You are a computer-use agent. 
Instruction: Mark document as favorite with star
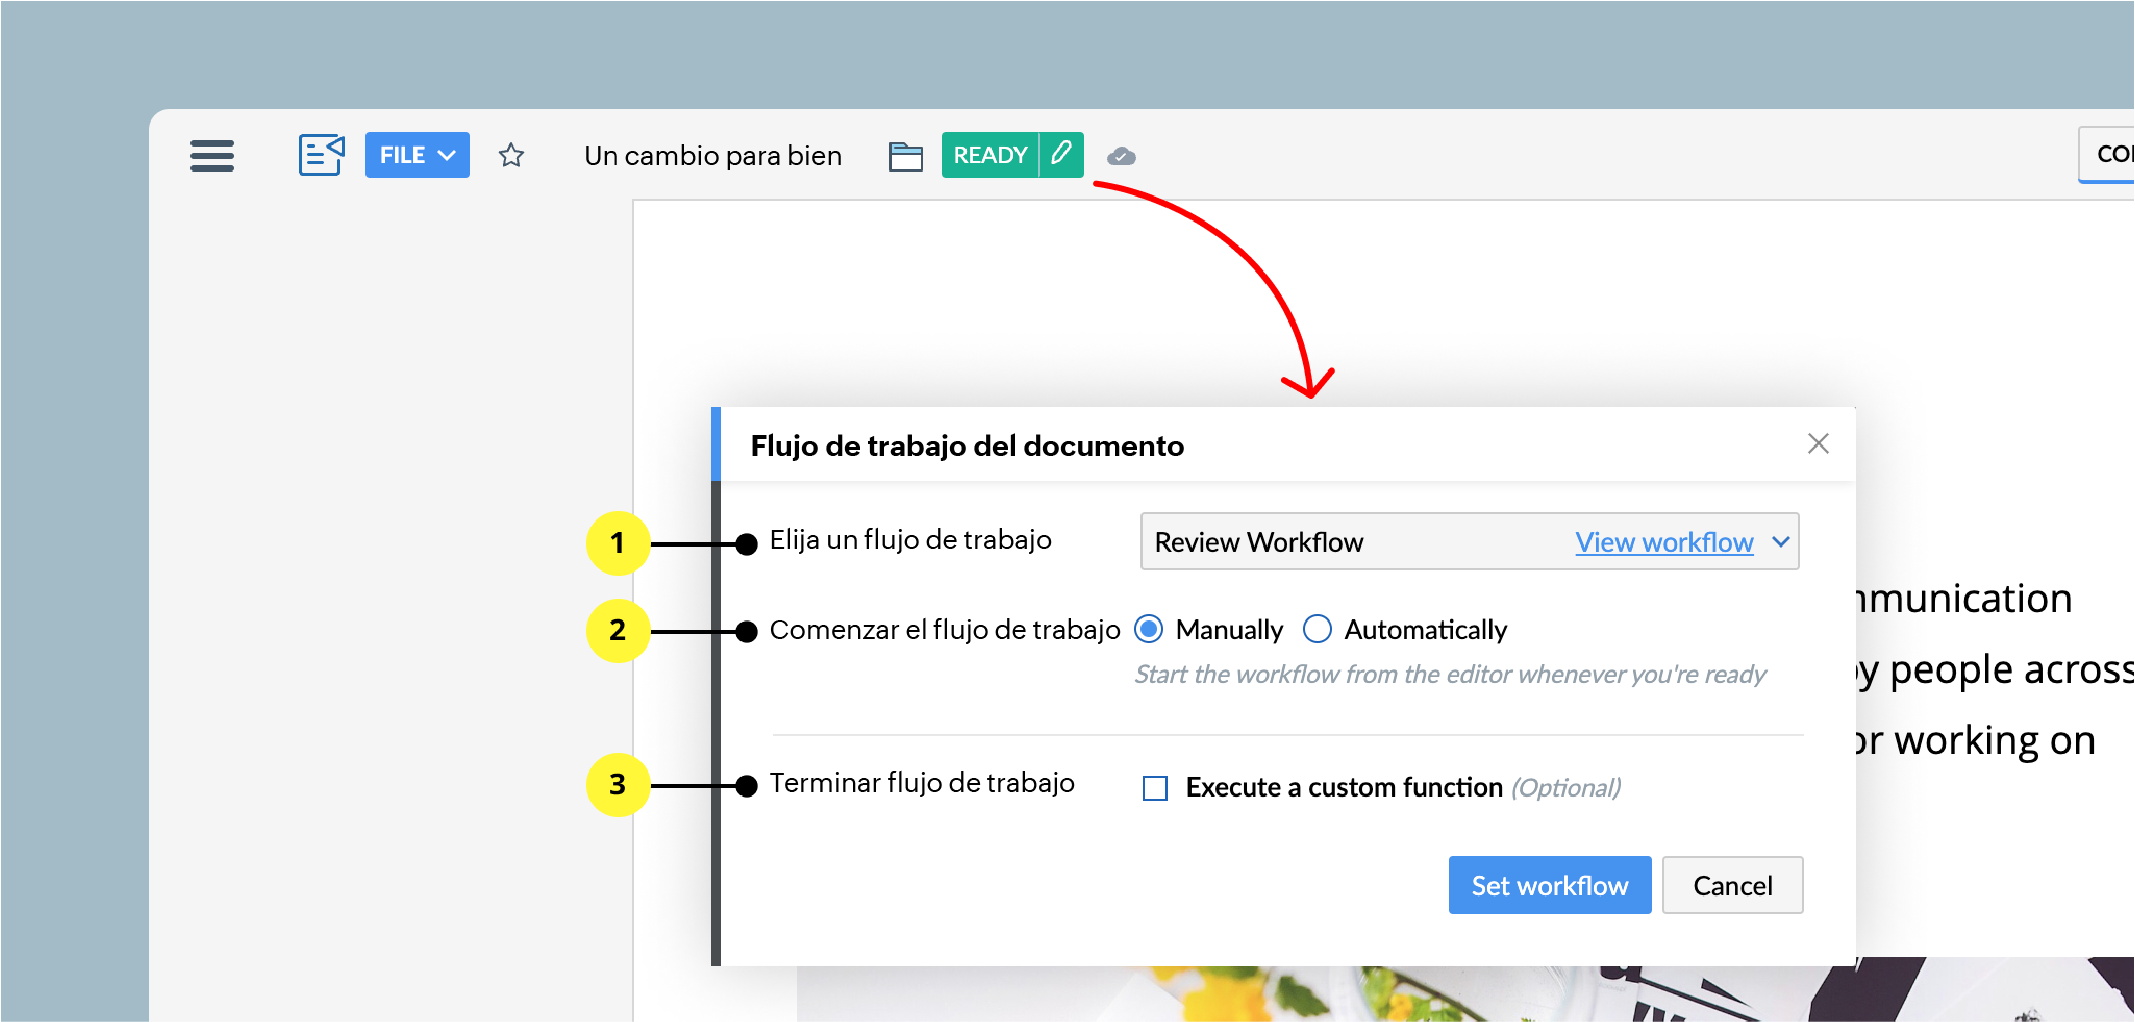click(511, 155)
